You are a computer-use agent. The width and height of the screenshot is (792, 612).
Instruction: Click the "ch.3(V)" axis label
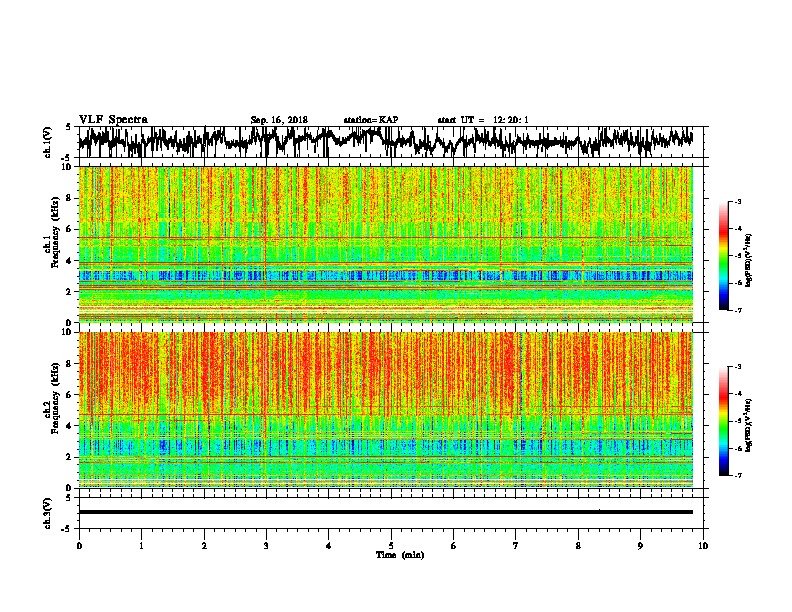pos(48,513)
